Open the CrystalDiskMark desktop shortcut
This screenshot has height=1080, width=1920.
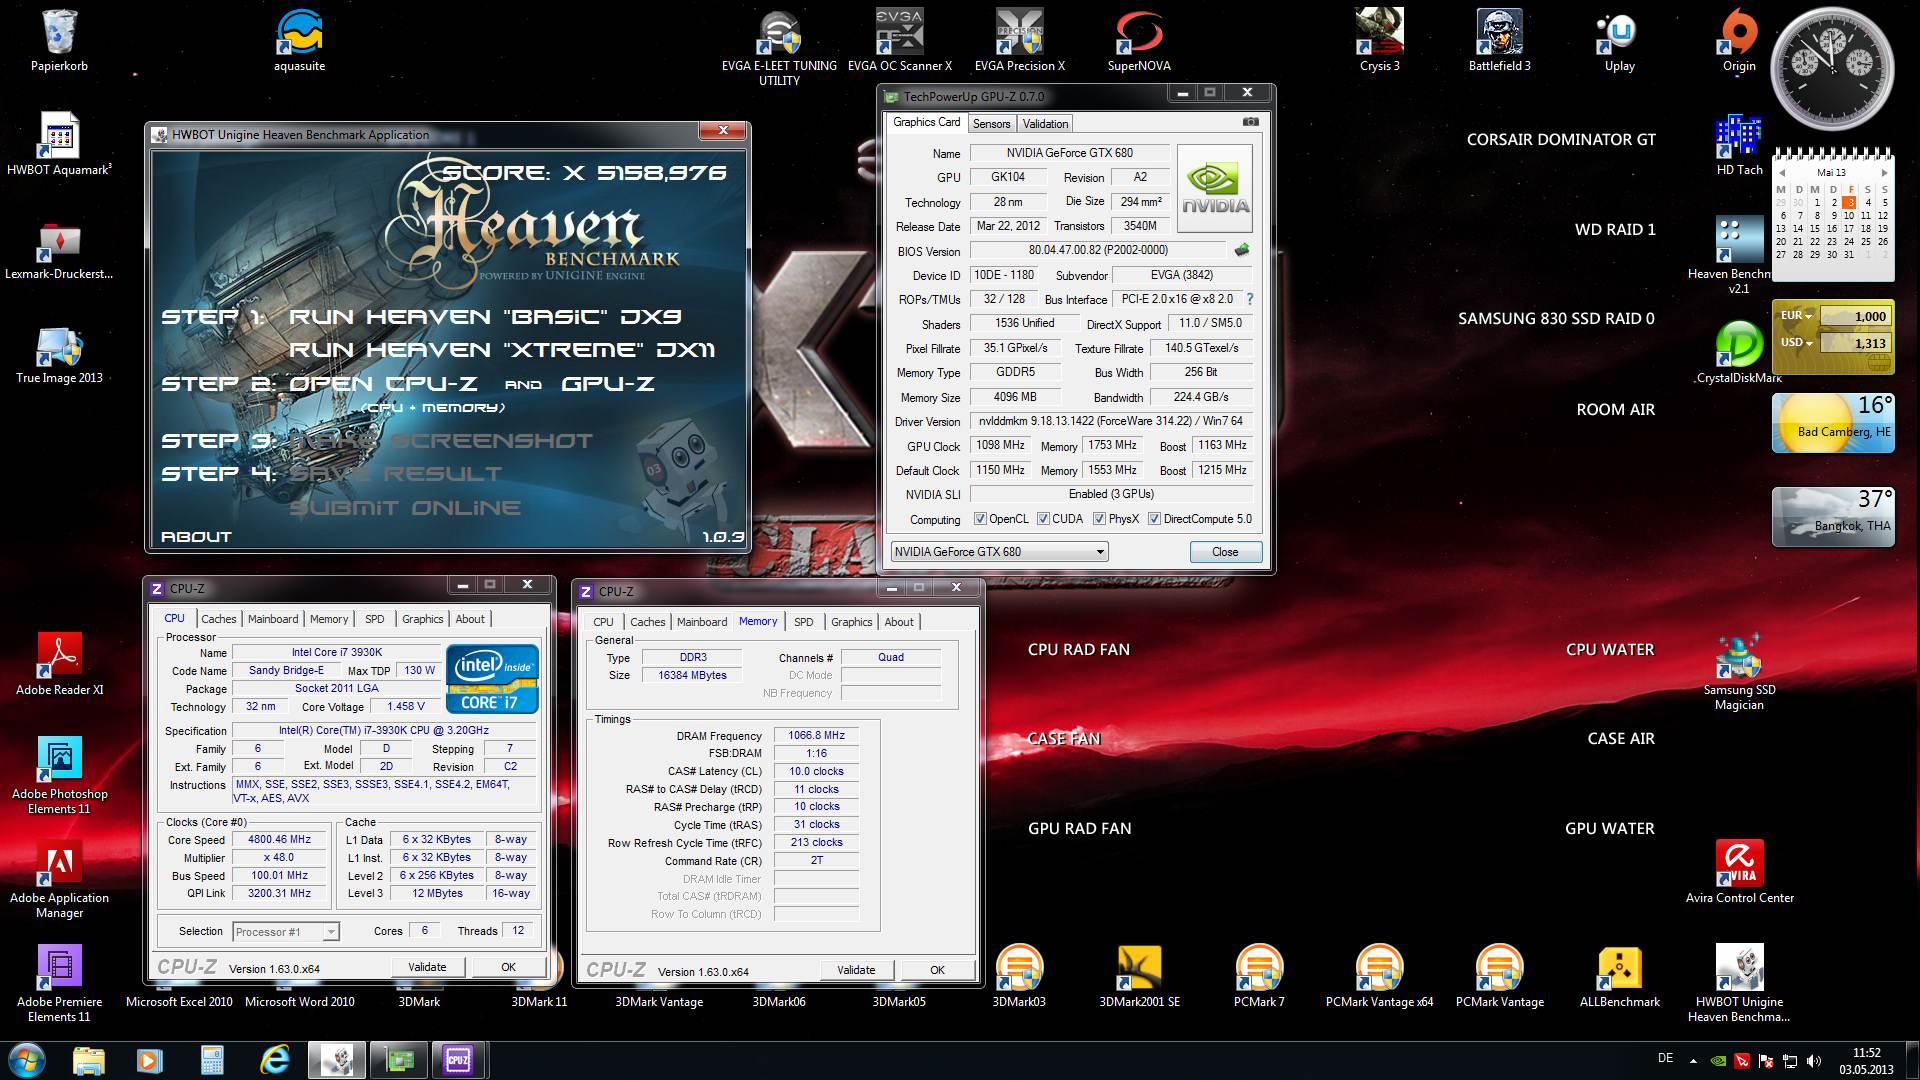(x=1739, y=352)
